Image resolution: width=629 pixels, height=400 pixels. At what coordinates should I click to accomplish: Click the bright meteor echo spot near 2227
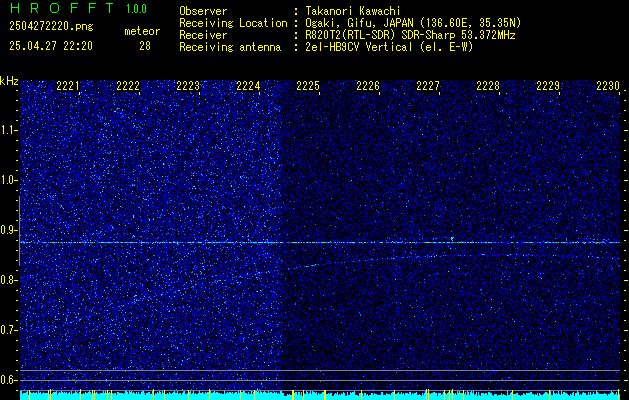pos(452,239)
